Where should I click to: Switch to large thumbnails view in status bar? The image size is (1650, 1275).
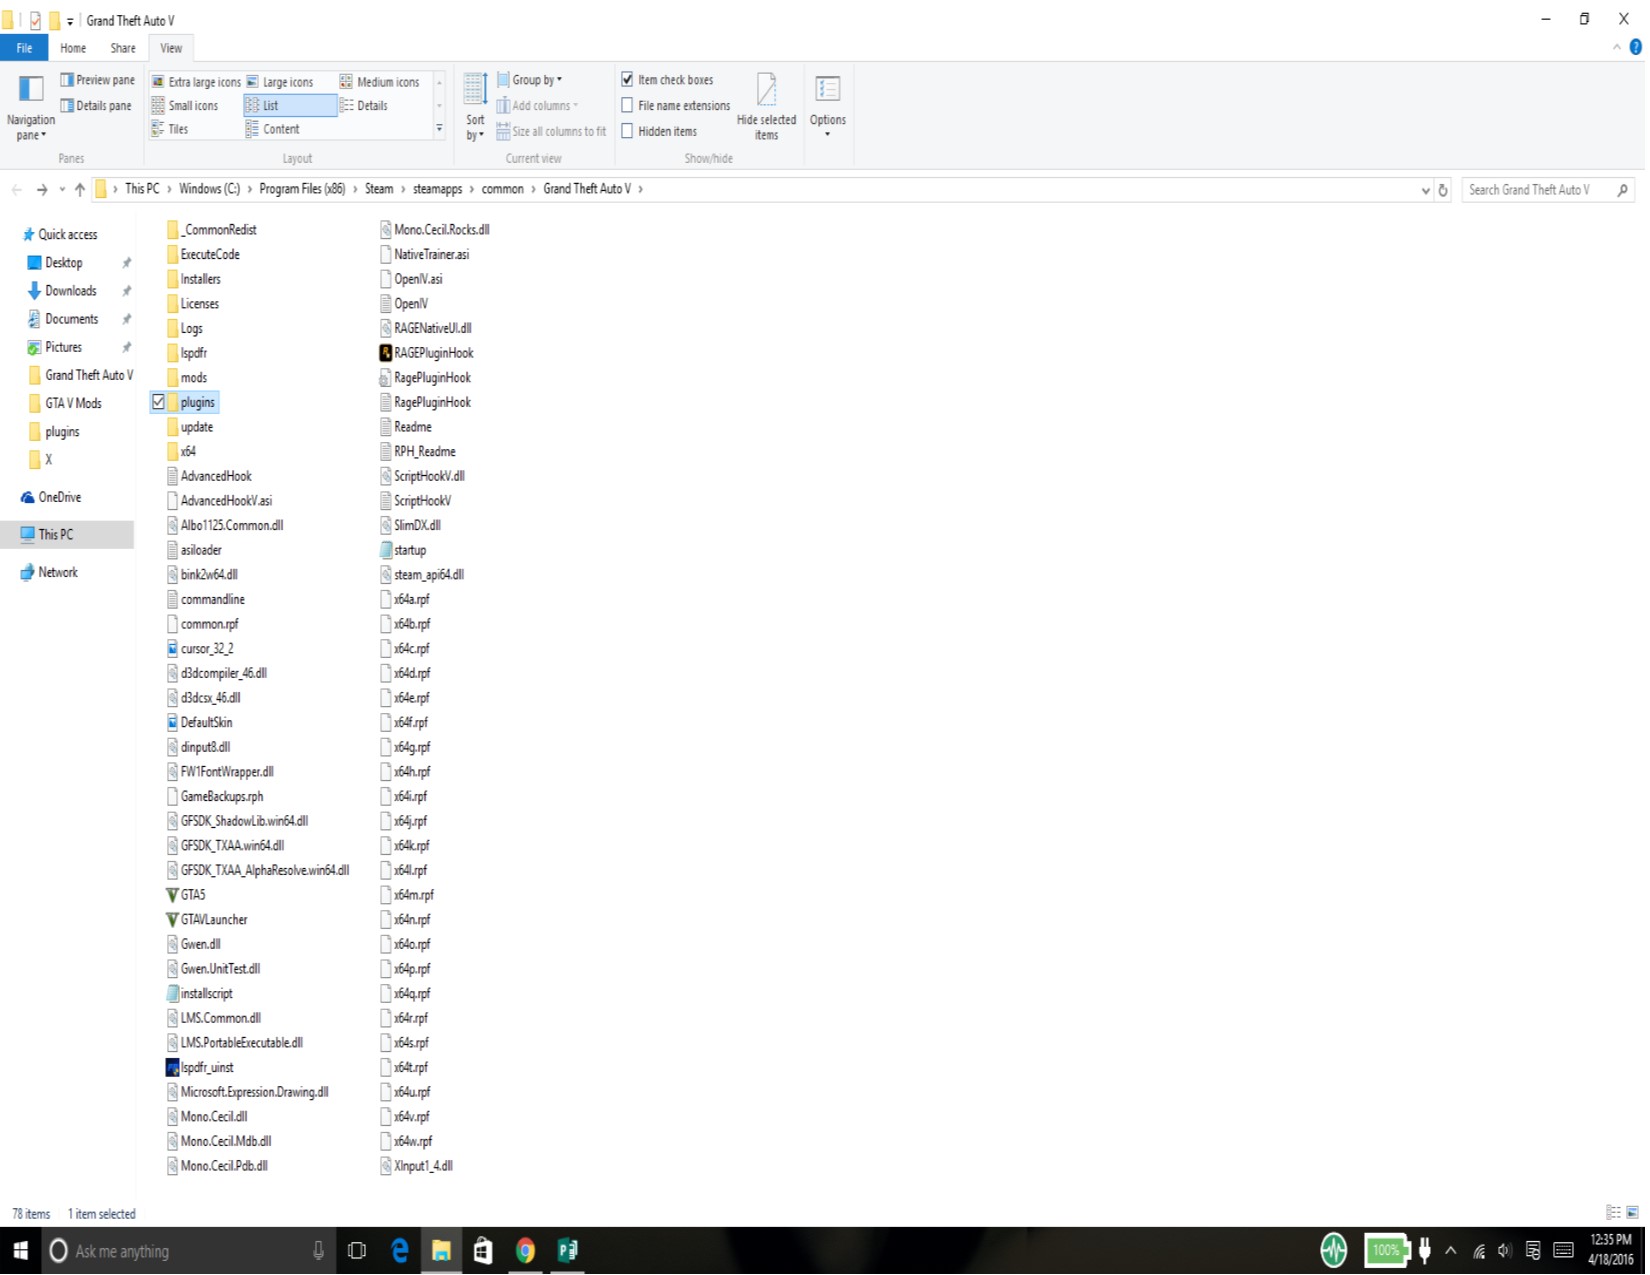pyautogui.click(x=1632, y=1213)
